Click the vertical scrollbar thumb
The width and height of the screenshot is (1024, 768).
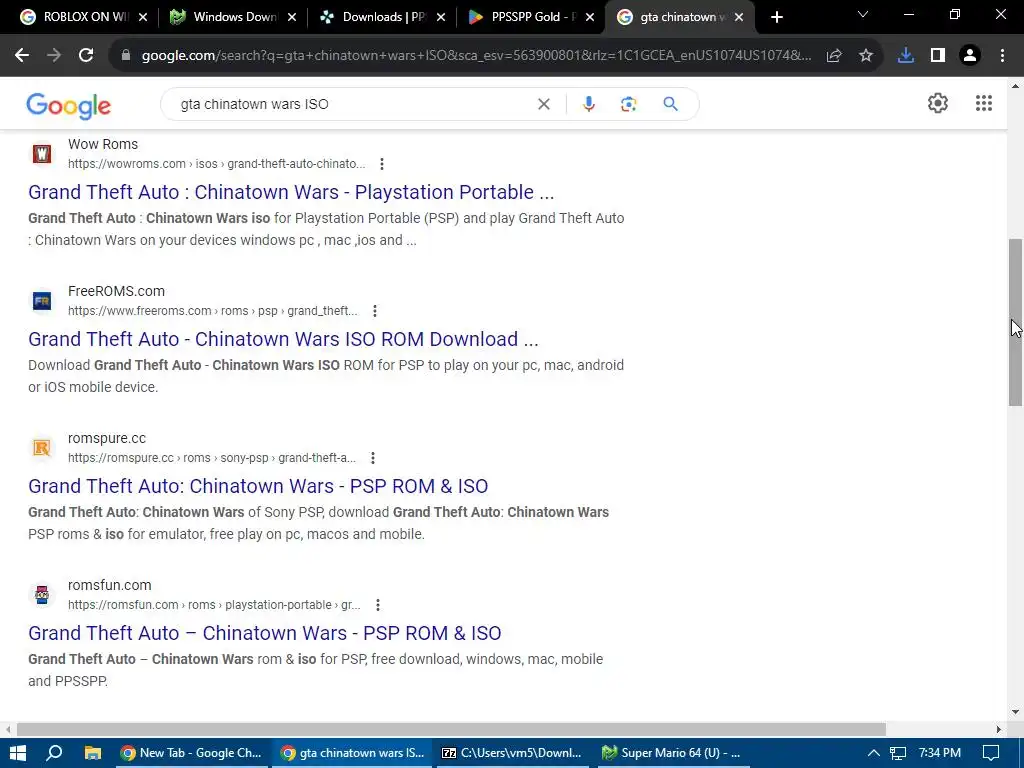[x=1015, y=323]
